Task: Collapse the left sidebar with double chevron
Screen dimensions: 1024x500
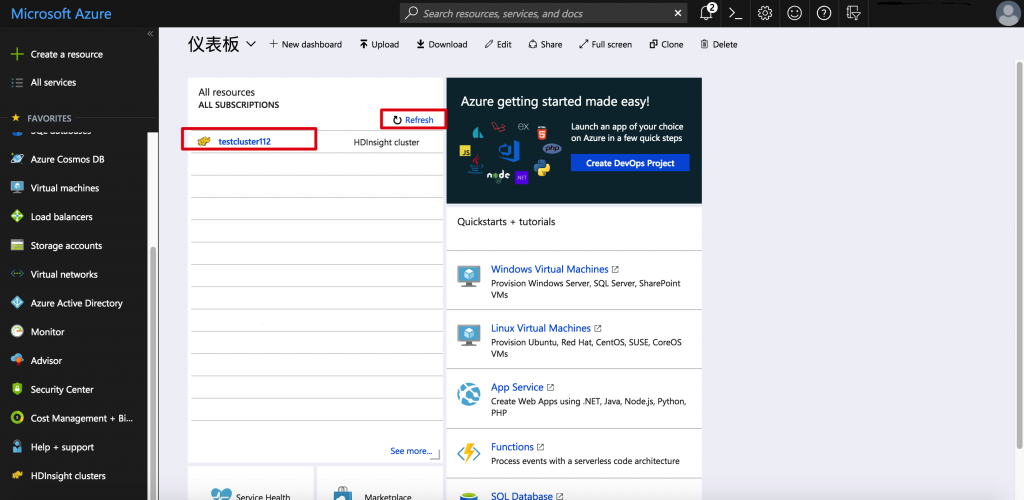Action: click(x=150, y=33)
